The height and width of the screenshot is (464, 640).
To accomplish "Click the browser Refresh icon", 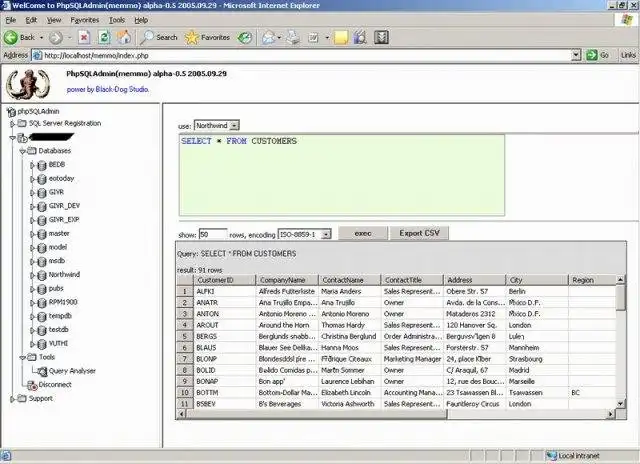I will [x=102, y=37].
